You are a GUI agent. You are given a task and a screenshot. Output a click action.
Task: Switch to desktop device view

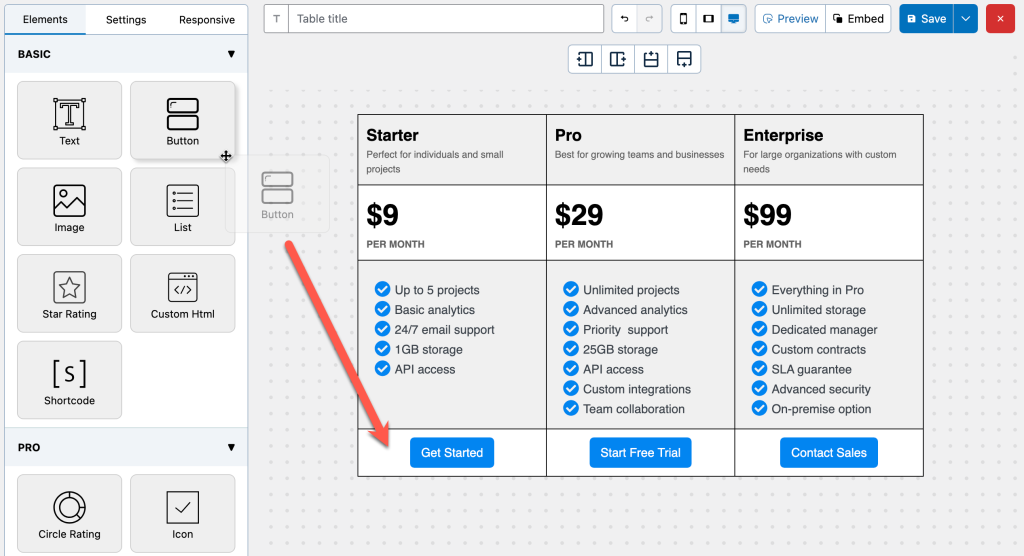click(x=734, y=19)
